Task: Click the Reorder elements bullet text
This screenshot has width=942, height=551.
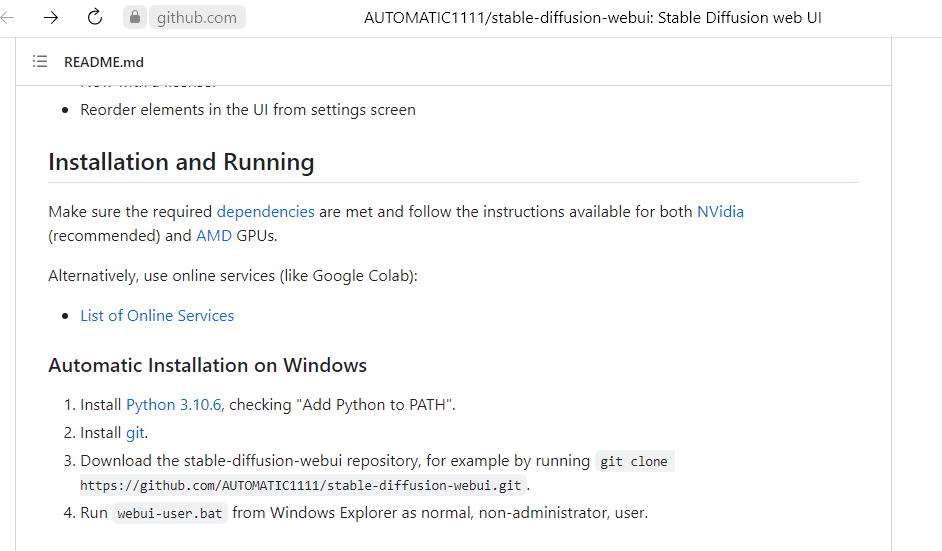Action: pyautogui.click(x=248, y=110)
